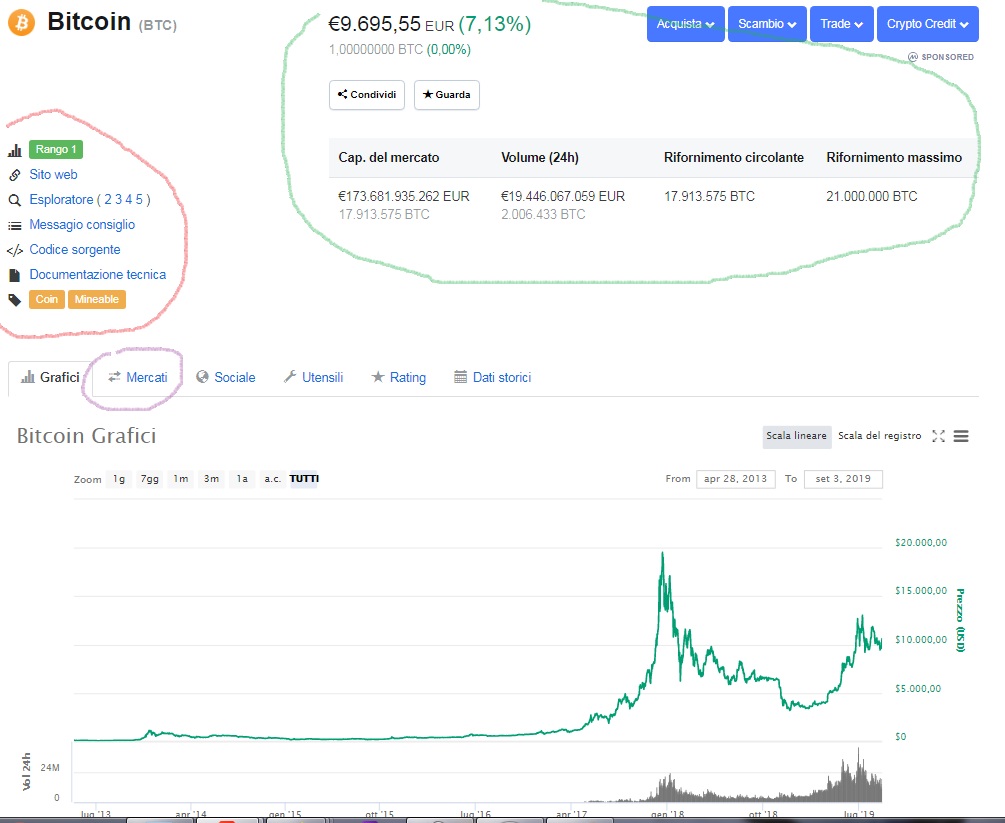Enable Scala lineare chart scale

[x=797, y=436]
